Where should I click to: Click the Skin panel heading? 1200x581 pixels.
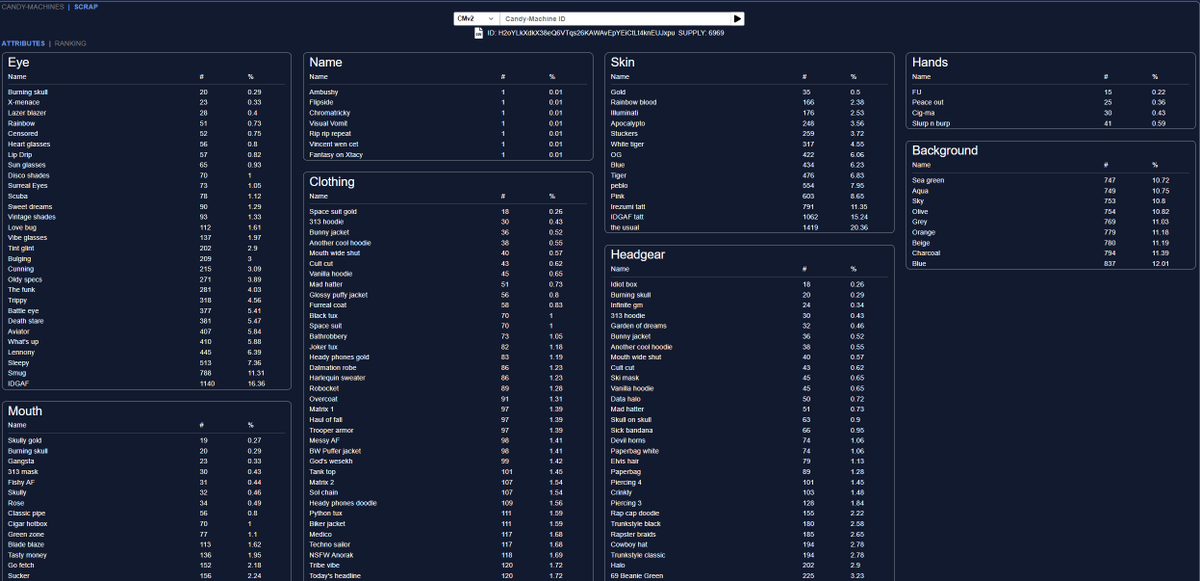pyautogui.click(x=622, y=62)
